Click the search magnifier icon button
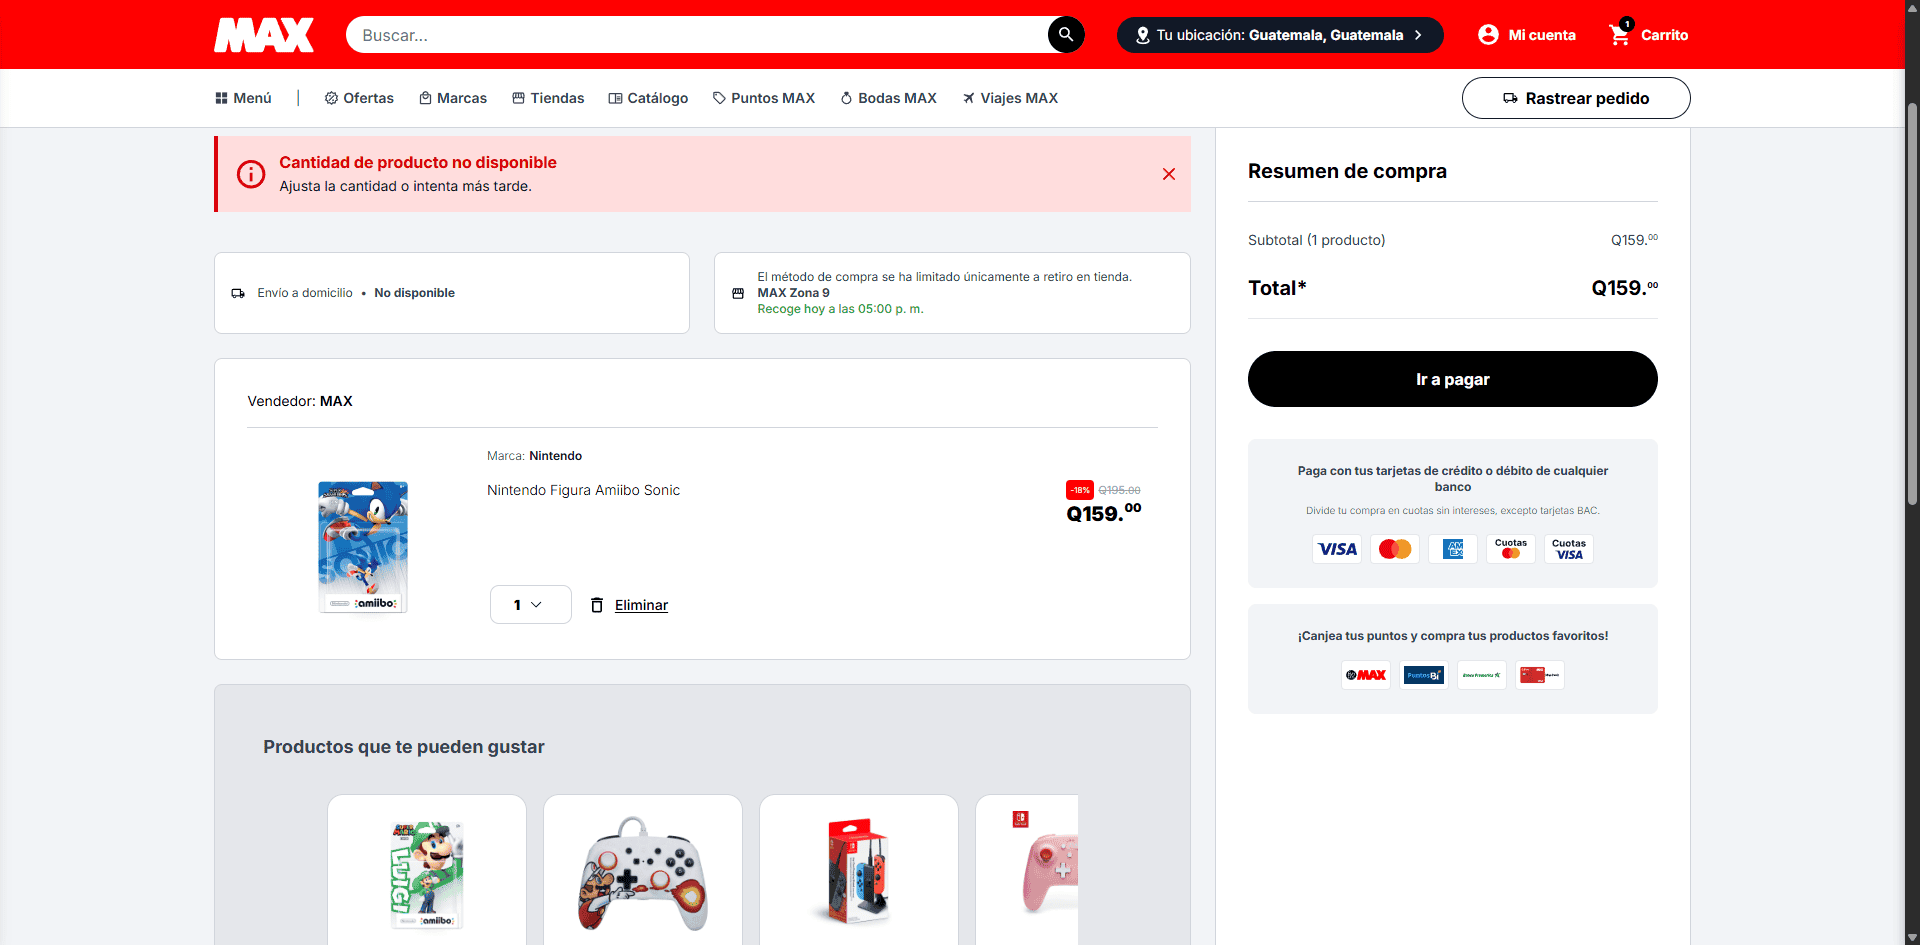 [x=1066, y=35]
